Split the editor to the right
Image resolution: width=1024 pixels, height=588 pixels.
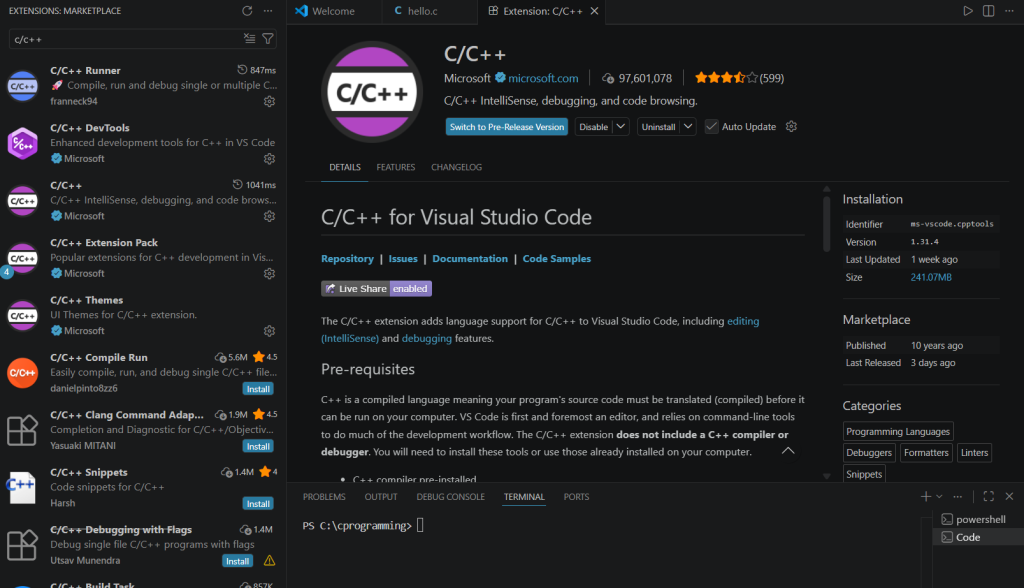989,11
